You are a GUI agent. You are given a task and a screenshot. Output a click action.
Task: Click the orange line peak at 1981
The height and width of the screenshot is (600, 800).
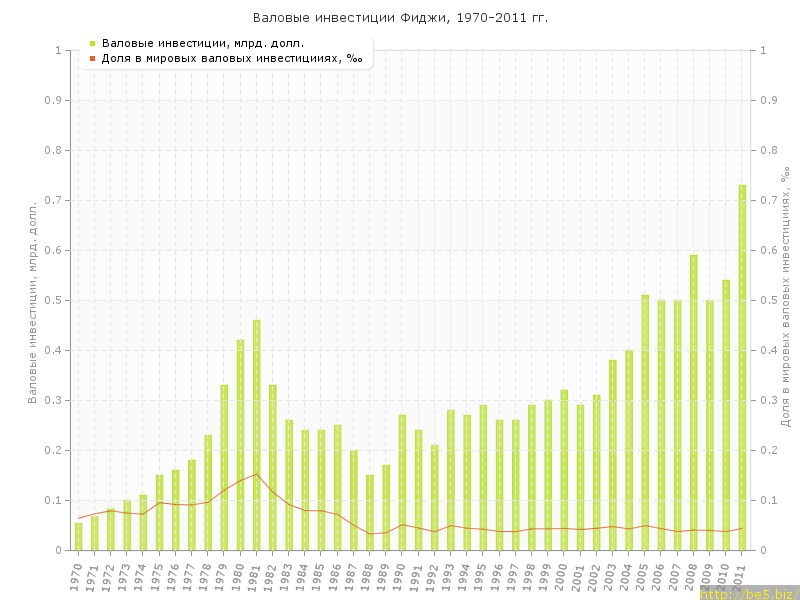(257, 474)
